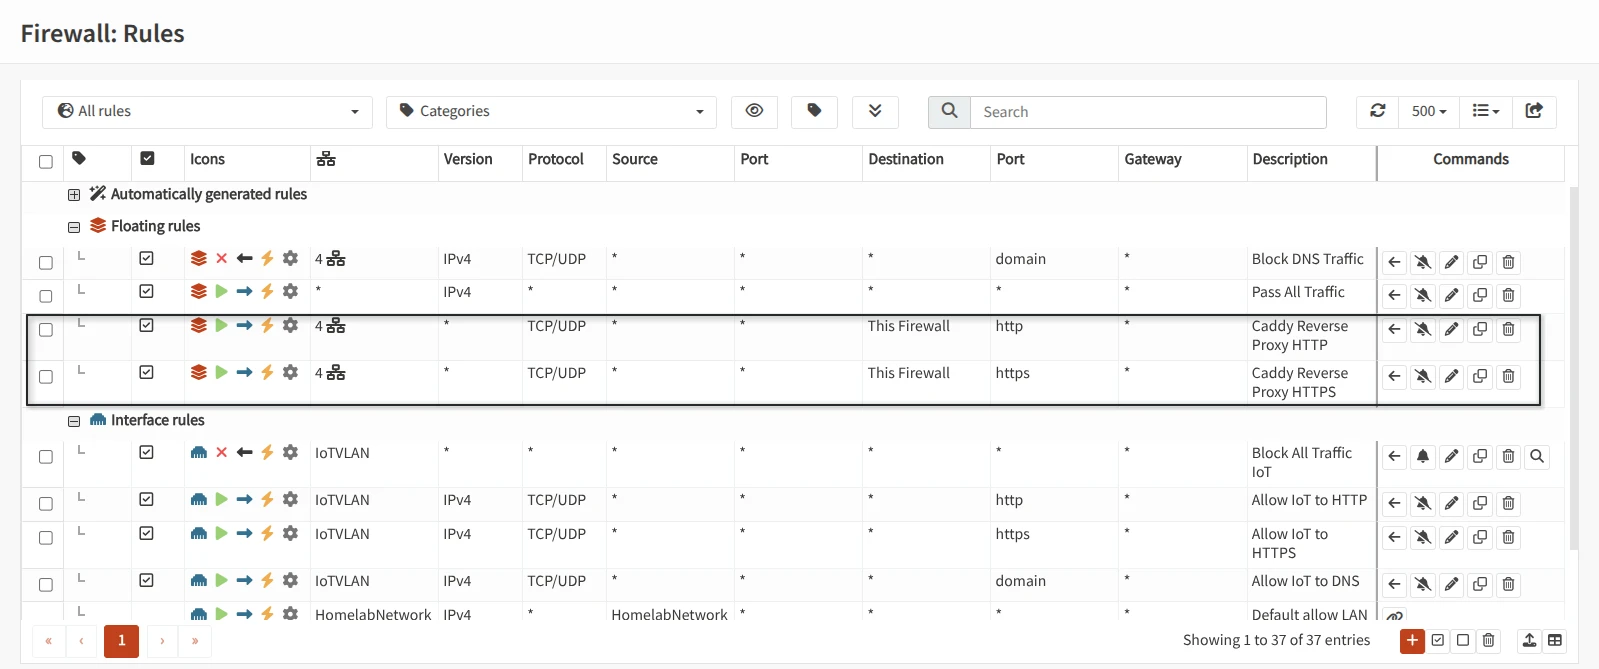Click the vertical scrollbar of the rules table
Viewport: 1599px width, 669px height.
(x=1574, y=368)
